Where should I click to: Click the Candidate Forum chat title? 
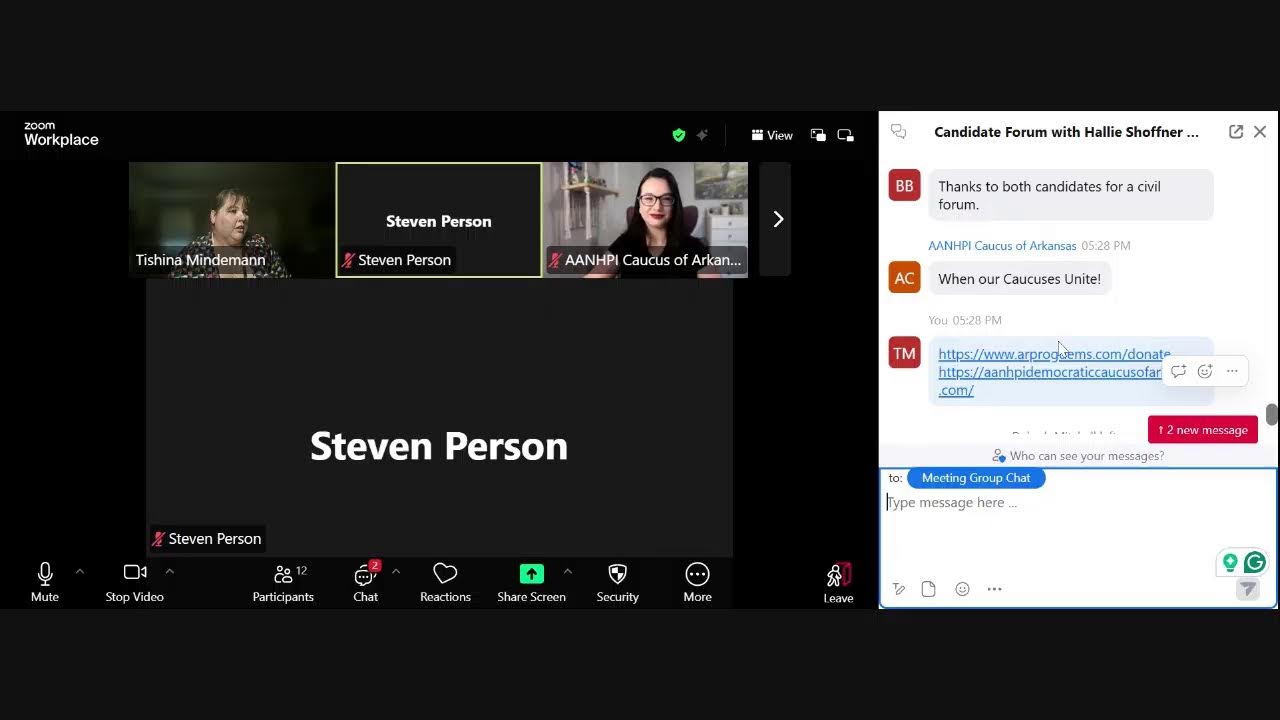tap(1066, 132)
